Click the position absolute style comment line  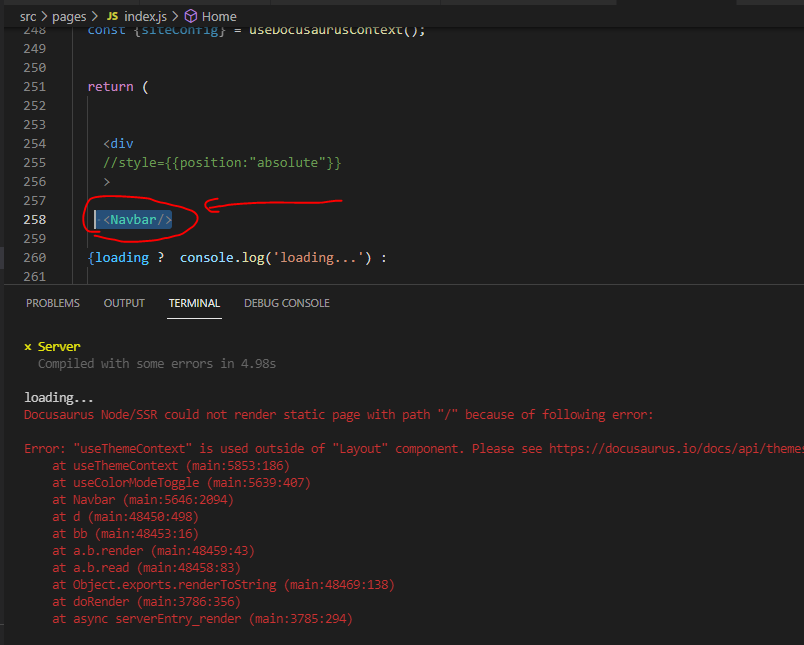click(x=223, y=162)
